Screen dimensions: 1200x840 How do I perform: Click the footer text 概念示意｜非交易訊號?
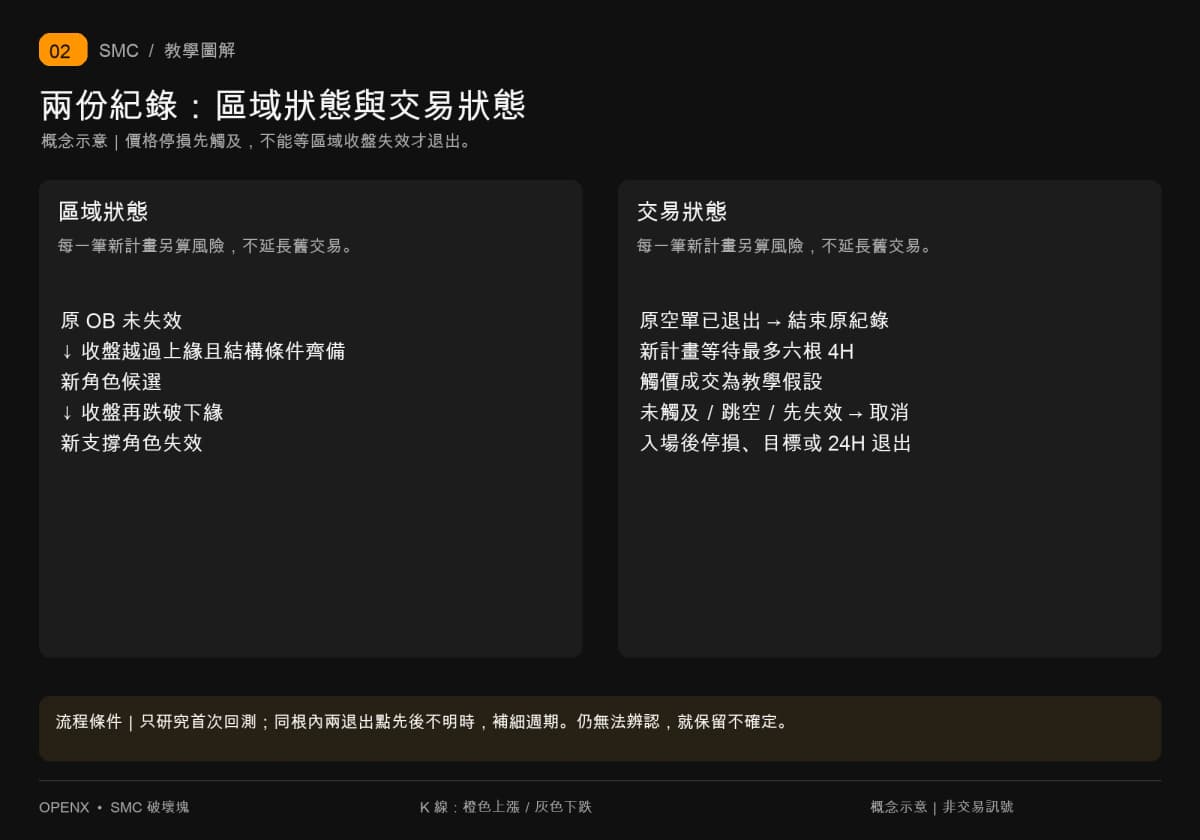(942, 807)
